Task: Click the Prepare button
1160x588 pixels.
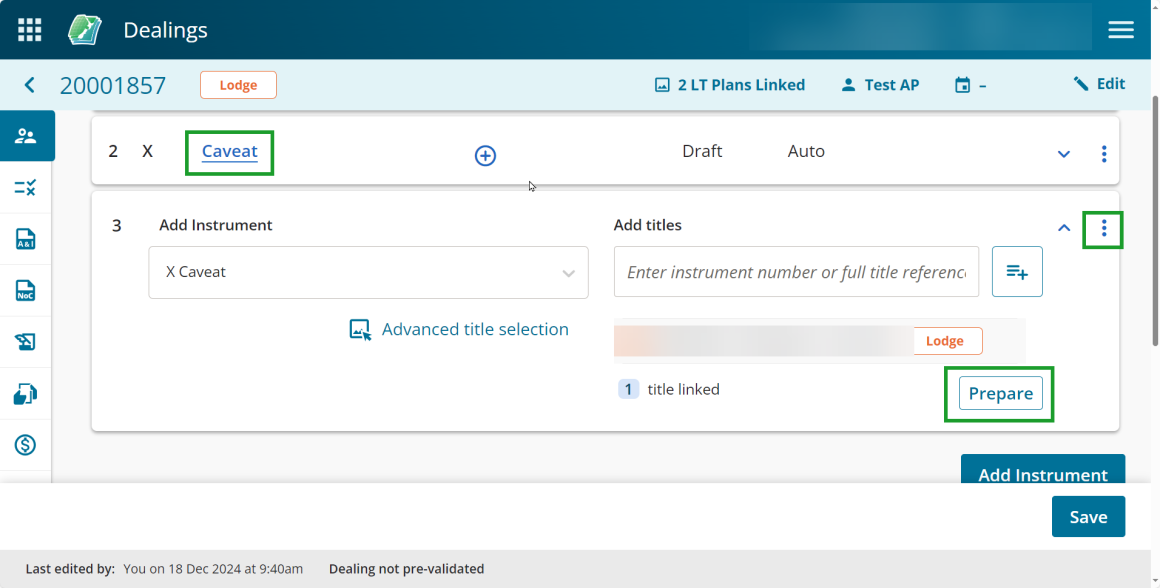Action: [x=1001, y=393]
